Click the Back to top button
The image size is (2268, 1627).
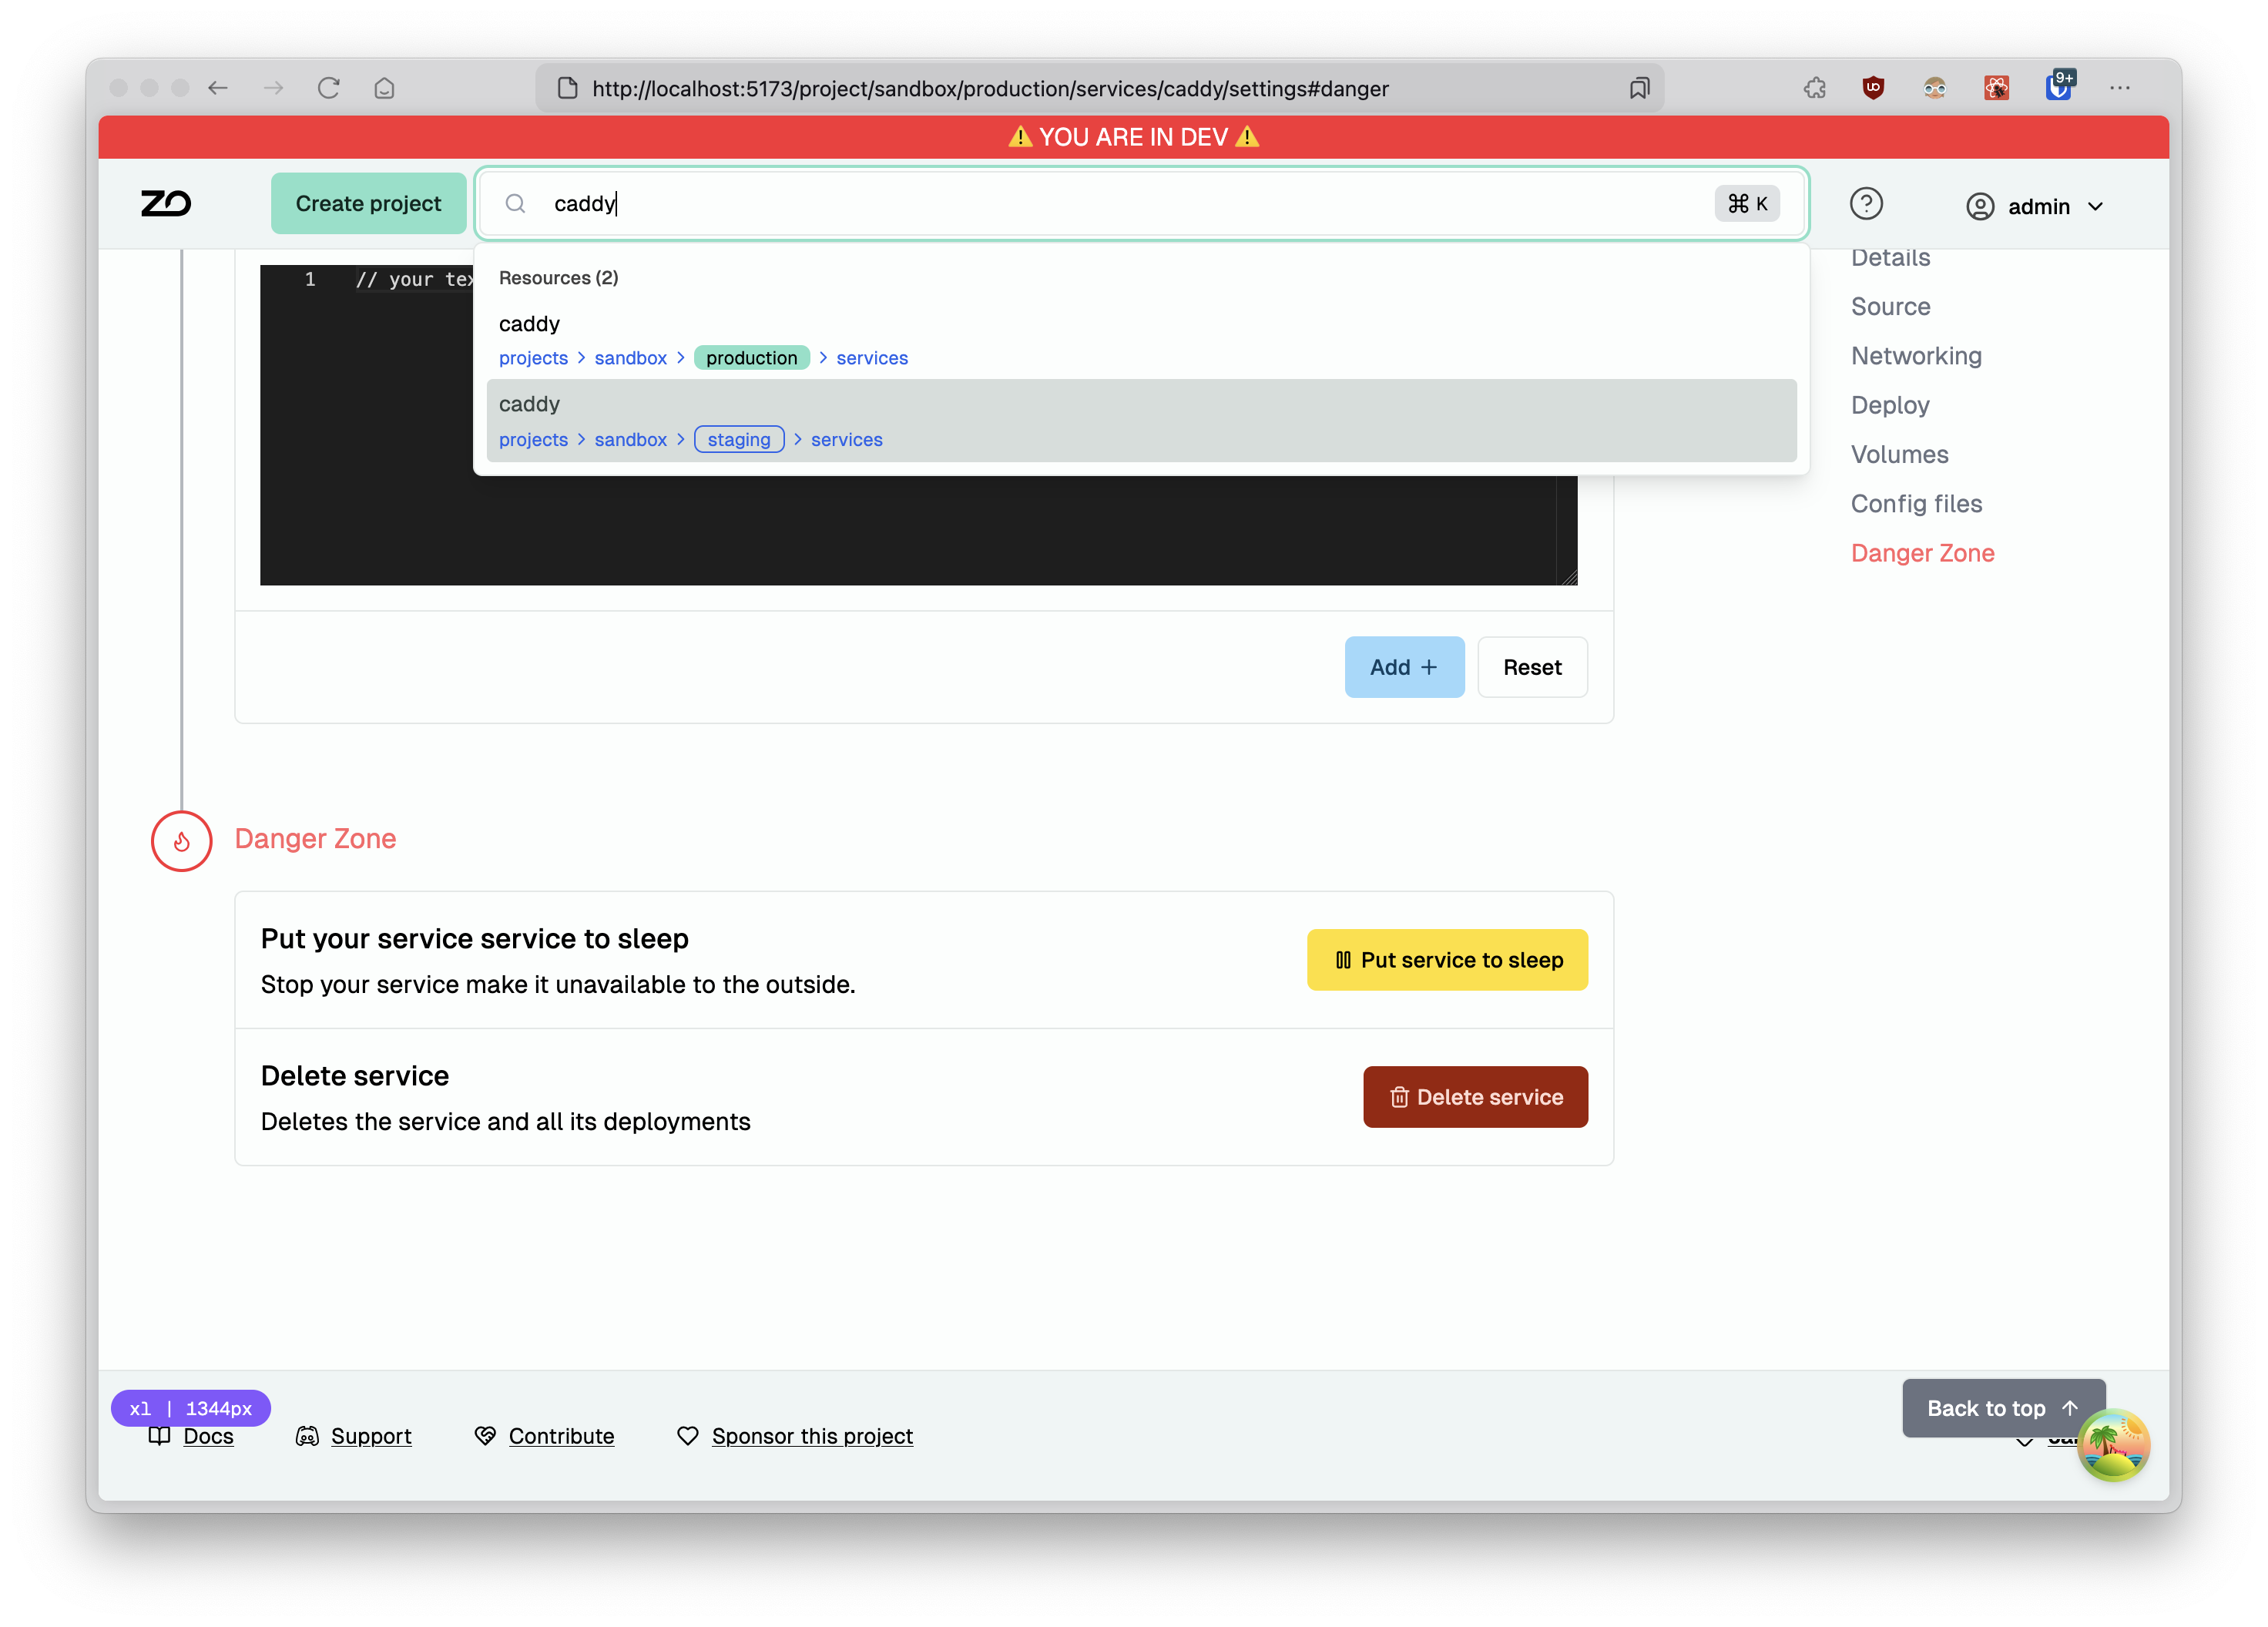(x=2002, y=1408)
